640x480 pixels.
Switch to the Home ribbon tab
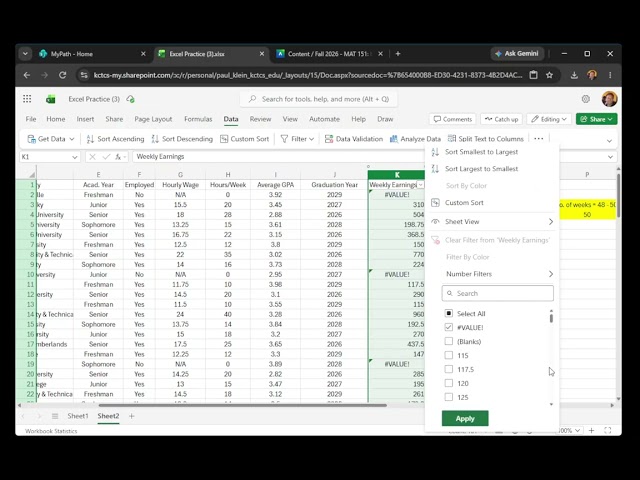pyautogui.click(x=56, y=119)
